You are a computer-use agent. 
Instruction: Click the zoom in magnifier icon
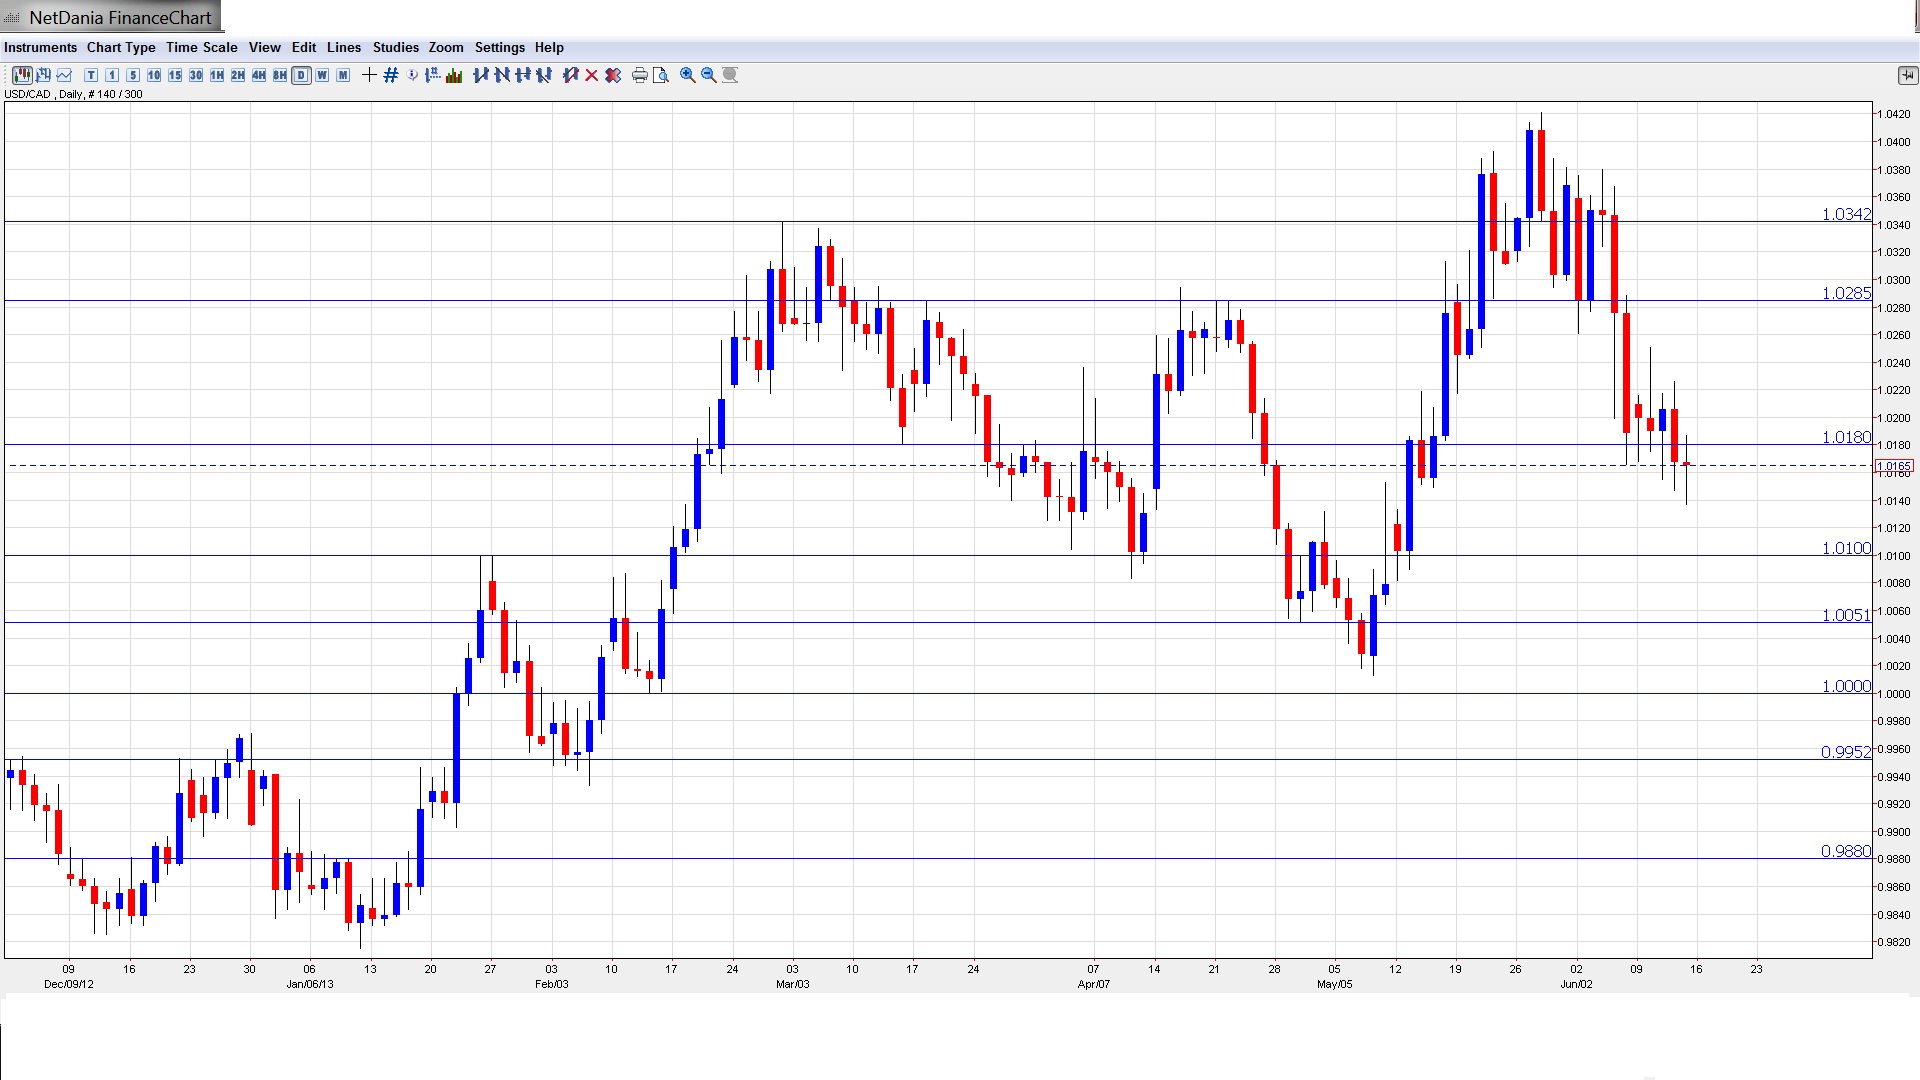click(688, 75)
